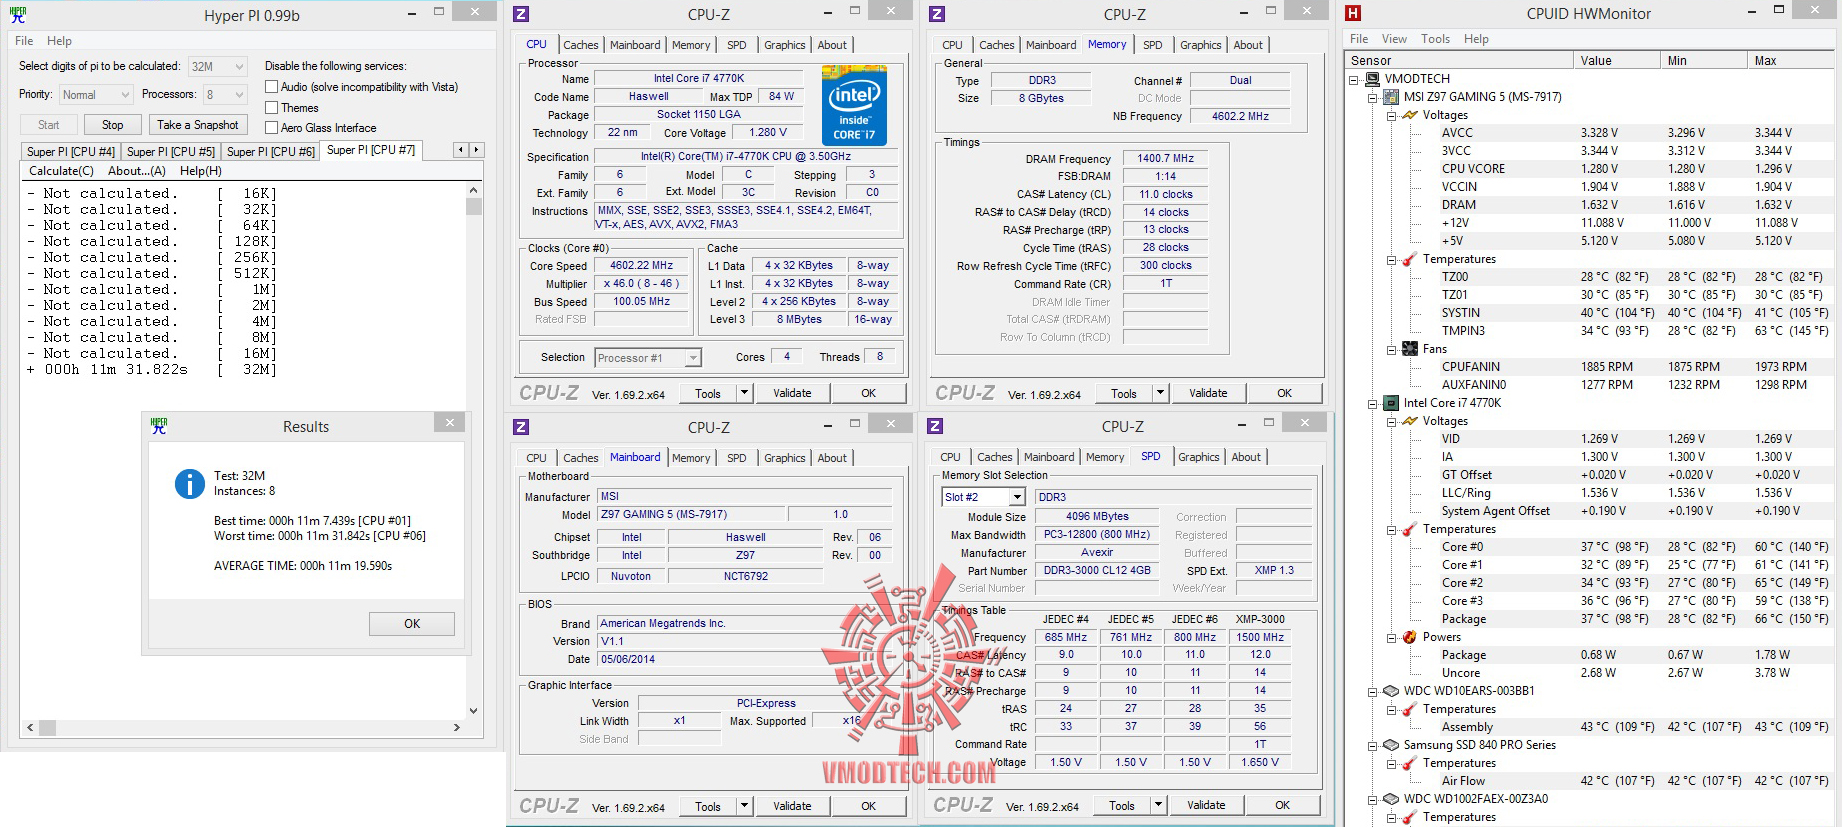Viewport: 1842px width, 827px height.
Task: Click the Fans icon in HWMonitor tree
Action: tap(1410, 349)
